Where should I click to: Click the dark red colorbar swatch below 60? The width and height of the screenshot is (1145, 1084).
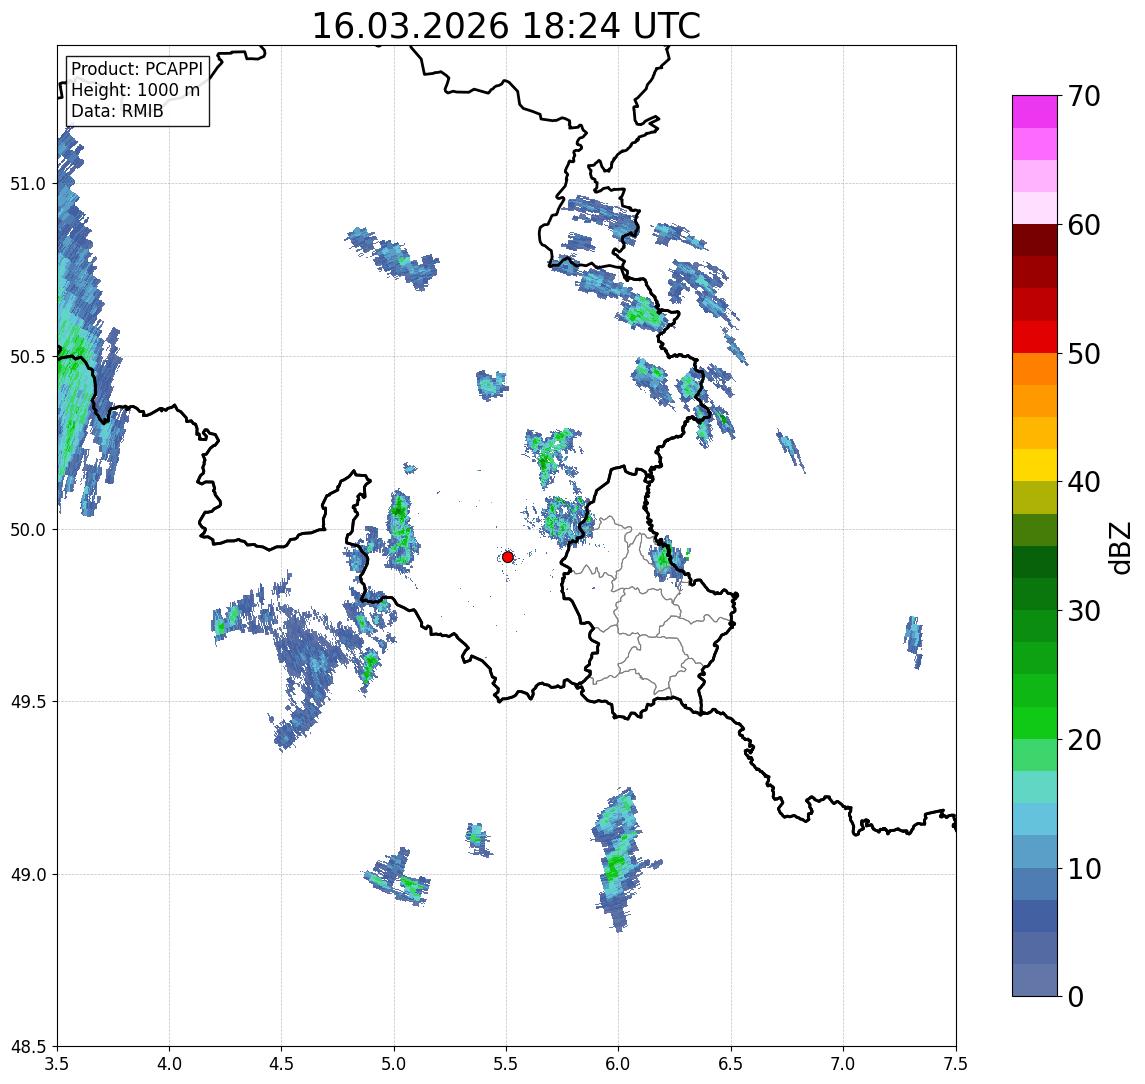tap(1035, 240)
